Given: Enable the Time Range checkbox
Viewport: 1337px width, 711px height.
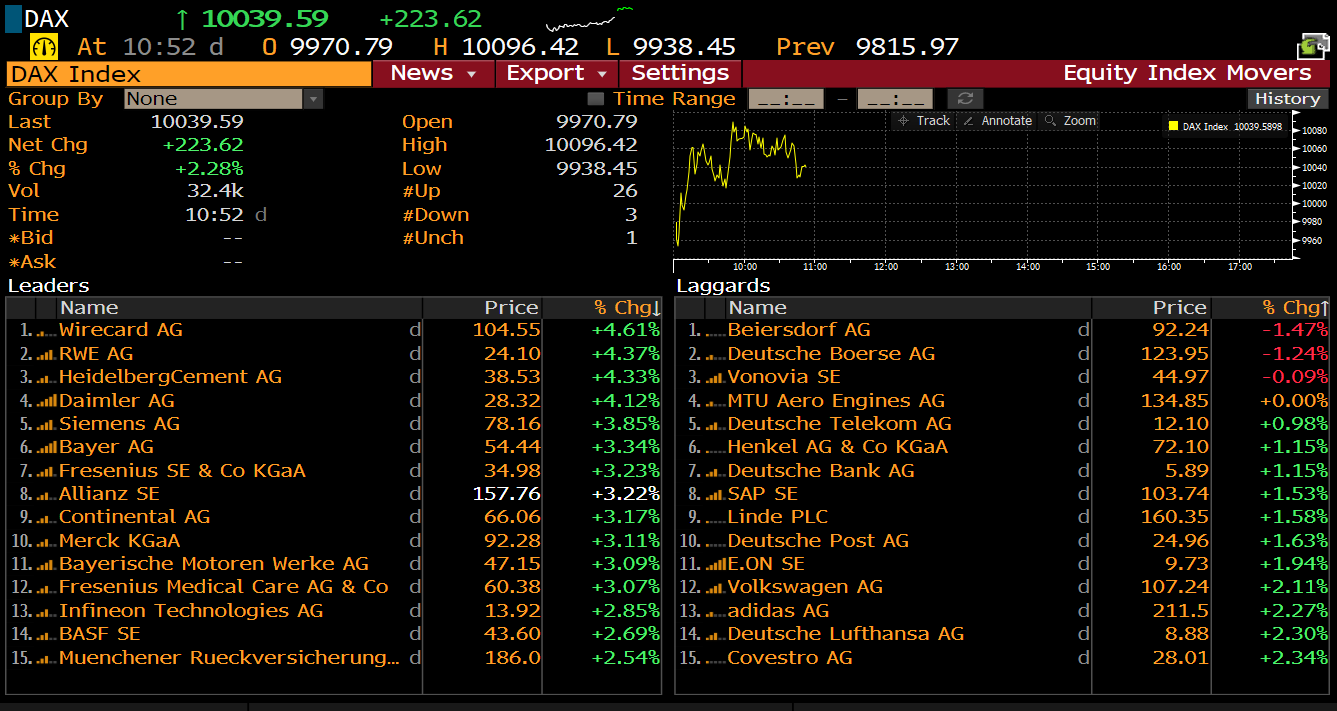Looking at the screenshot, I should tap(596, 98).
